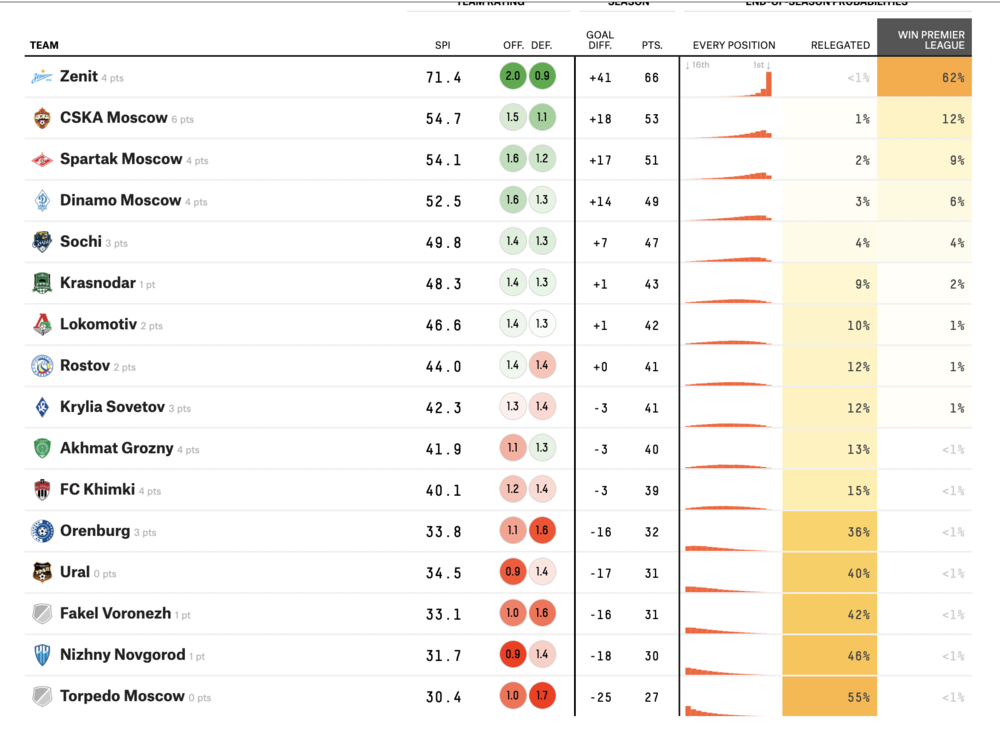Screen dimensions: 1000x731
Task: Sort table by SPI column header
Action: click(x=443, y=45)
